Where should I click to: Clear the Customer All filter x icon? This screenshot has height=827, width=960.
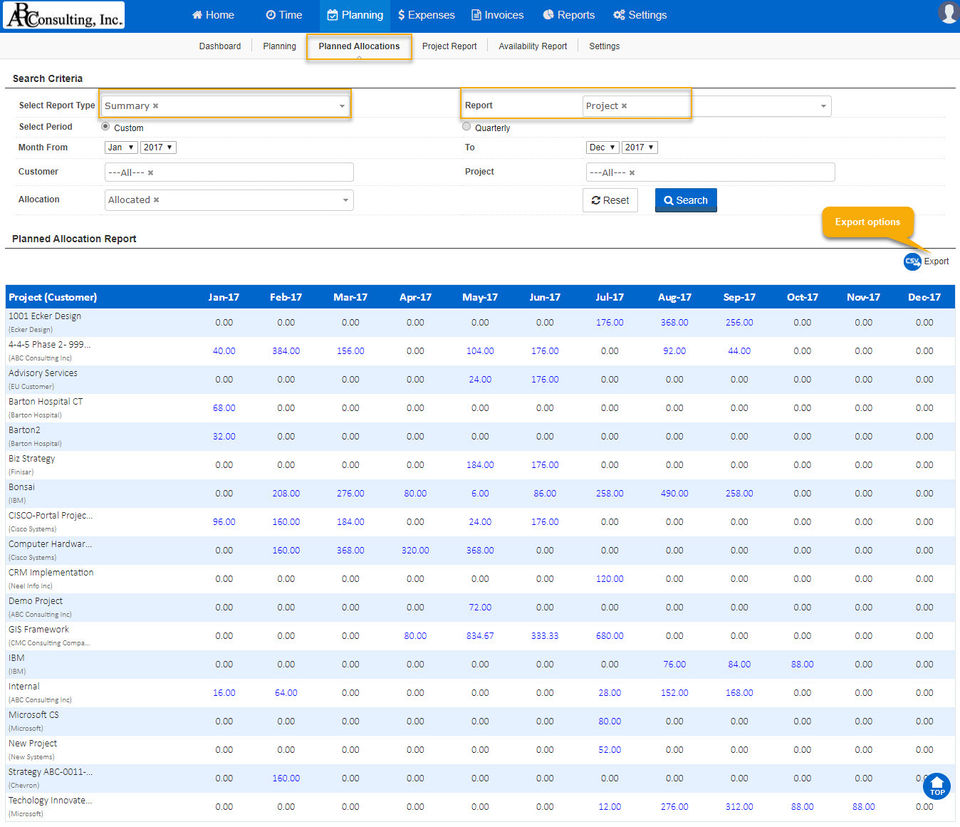click(x=150, y=173)
